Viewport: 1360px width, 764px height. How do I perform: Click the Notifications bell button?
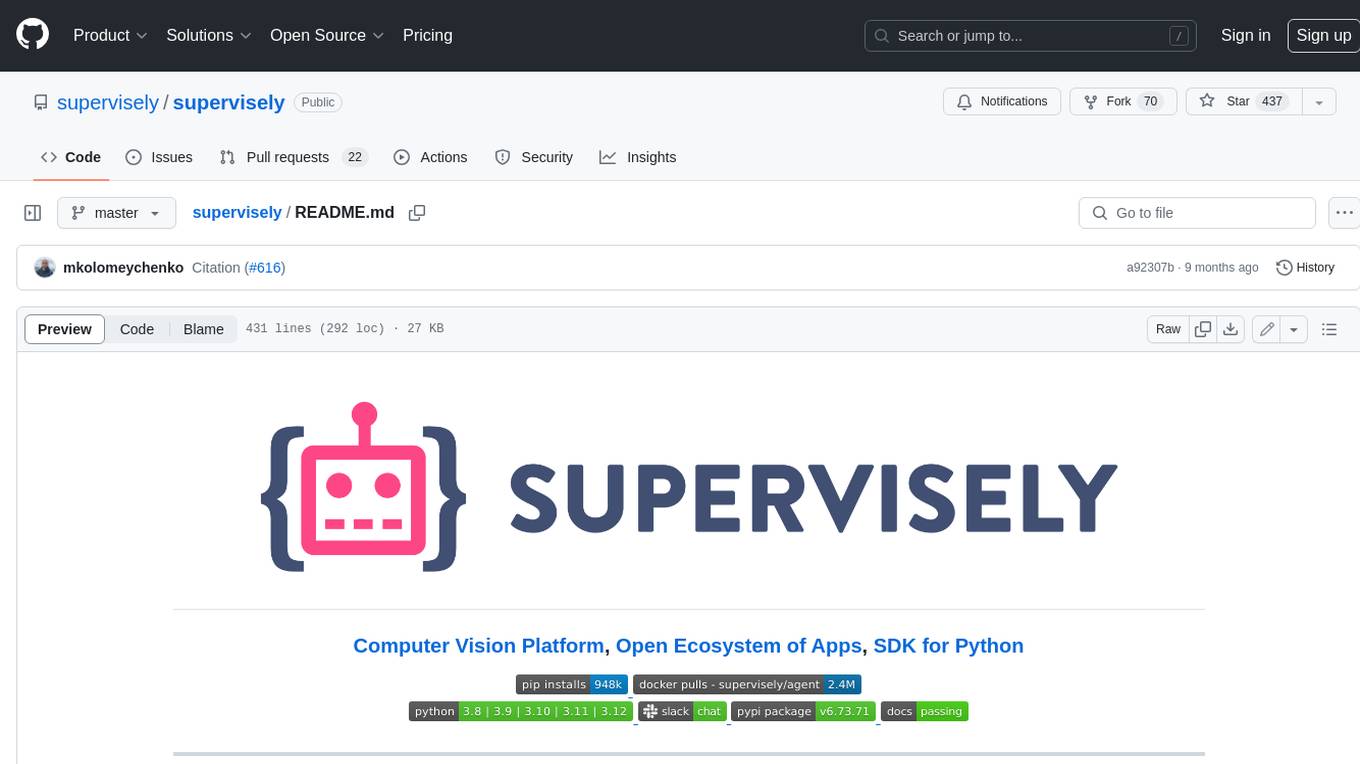pyautogui.click(x=1002, y=102)
